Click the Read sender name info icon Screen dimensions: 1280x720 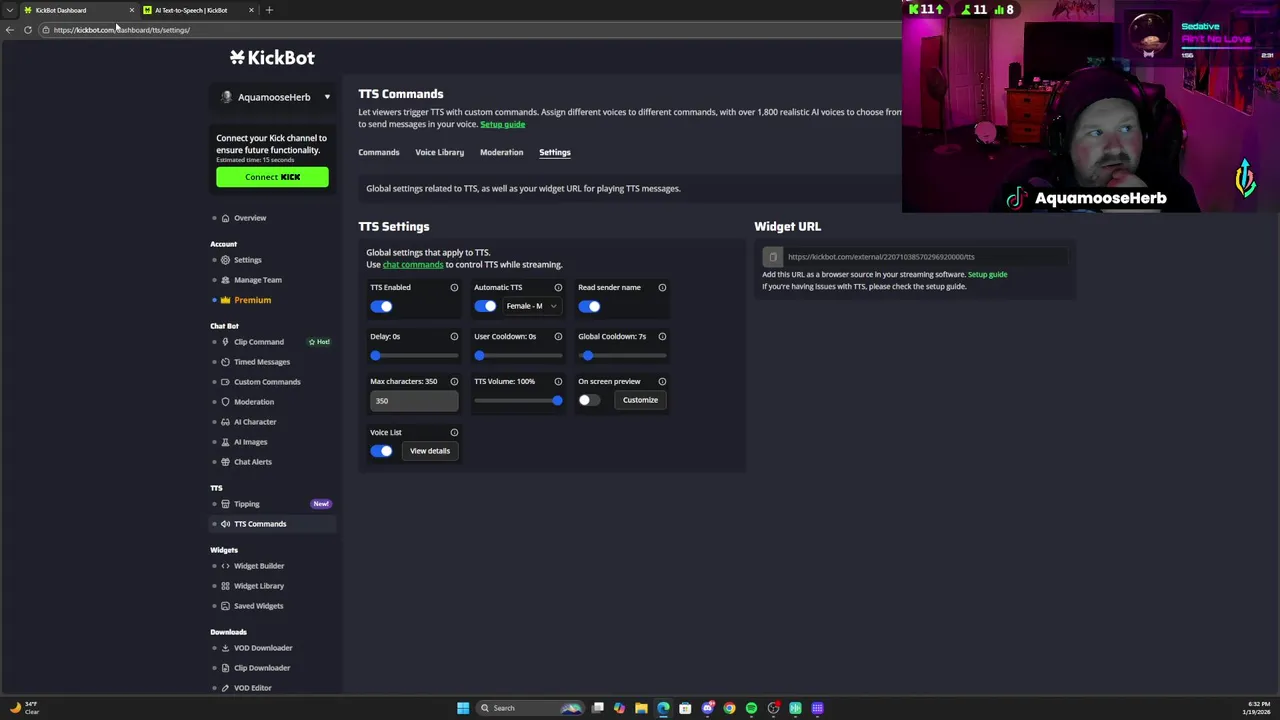(x=662, y=288)
